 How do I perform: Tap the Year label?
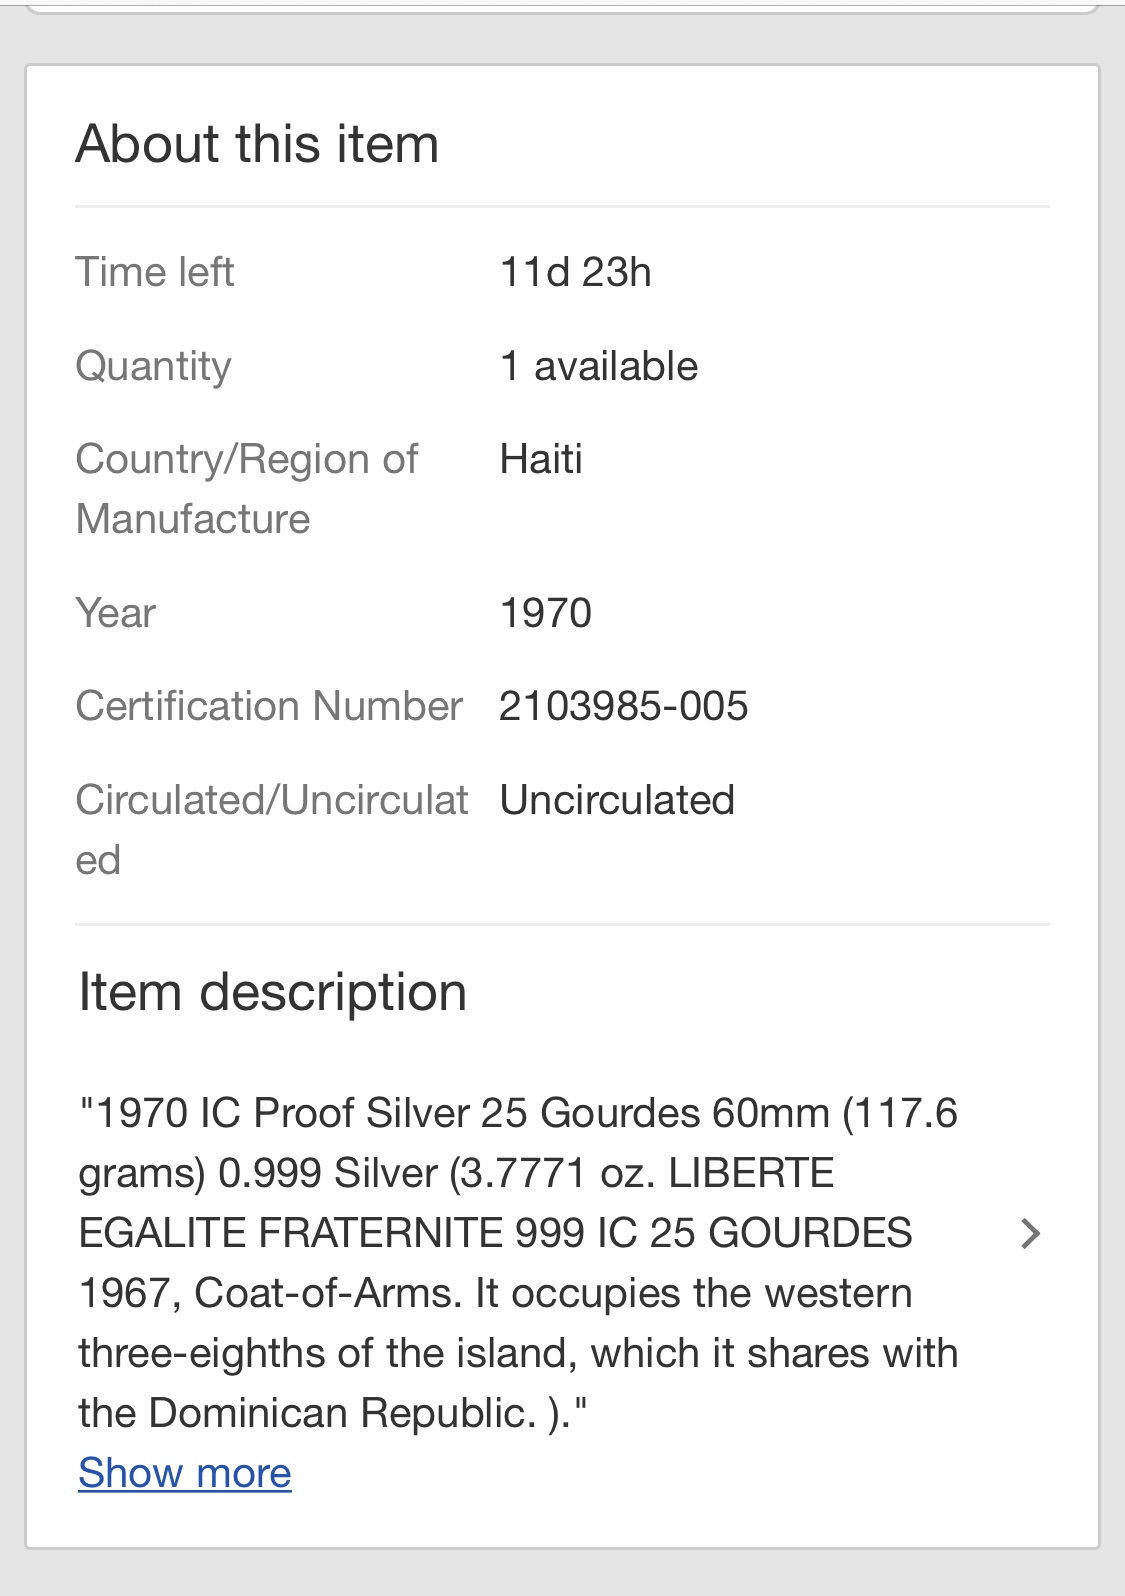click(x=116, y=613)
